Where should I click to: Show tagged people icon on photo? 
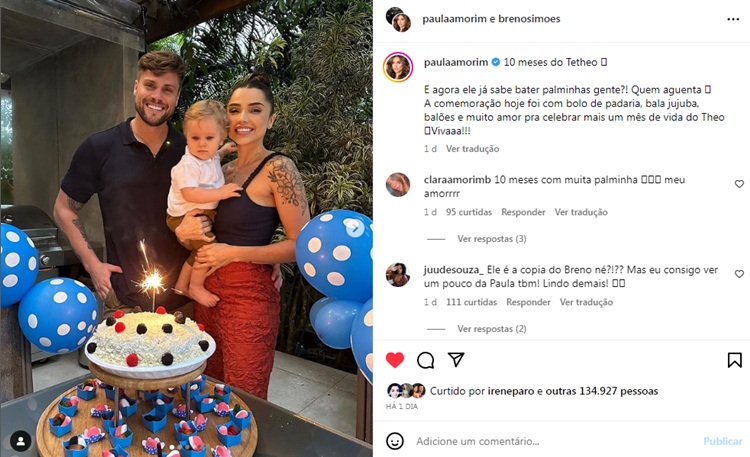pos(21,441)
